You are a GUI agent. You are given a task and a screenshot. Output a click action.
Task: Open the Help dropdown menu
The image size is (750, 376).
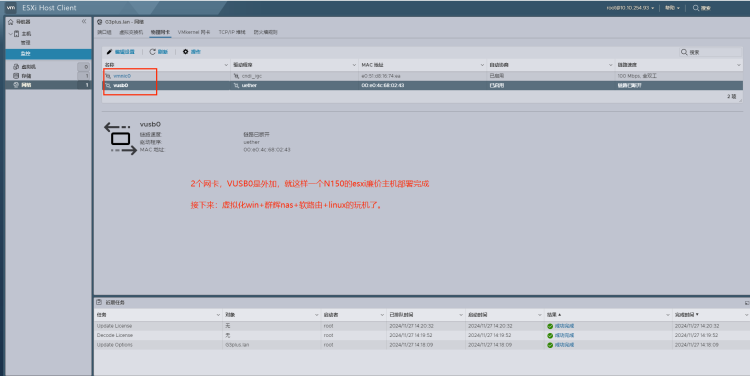tap(673, 8)
